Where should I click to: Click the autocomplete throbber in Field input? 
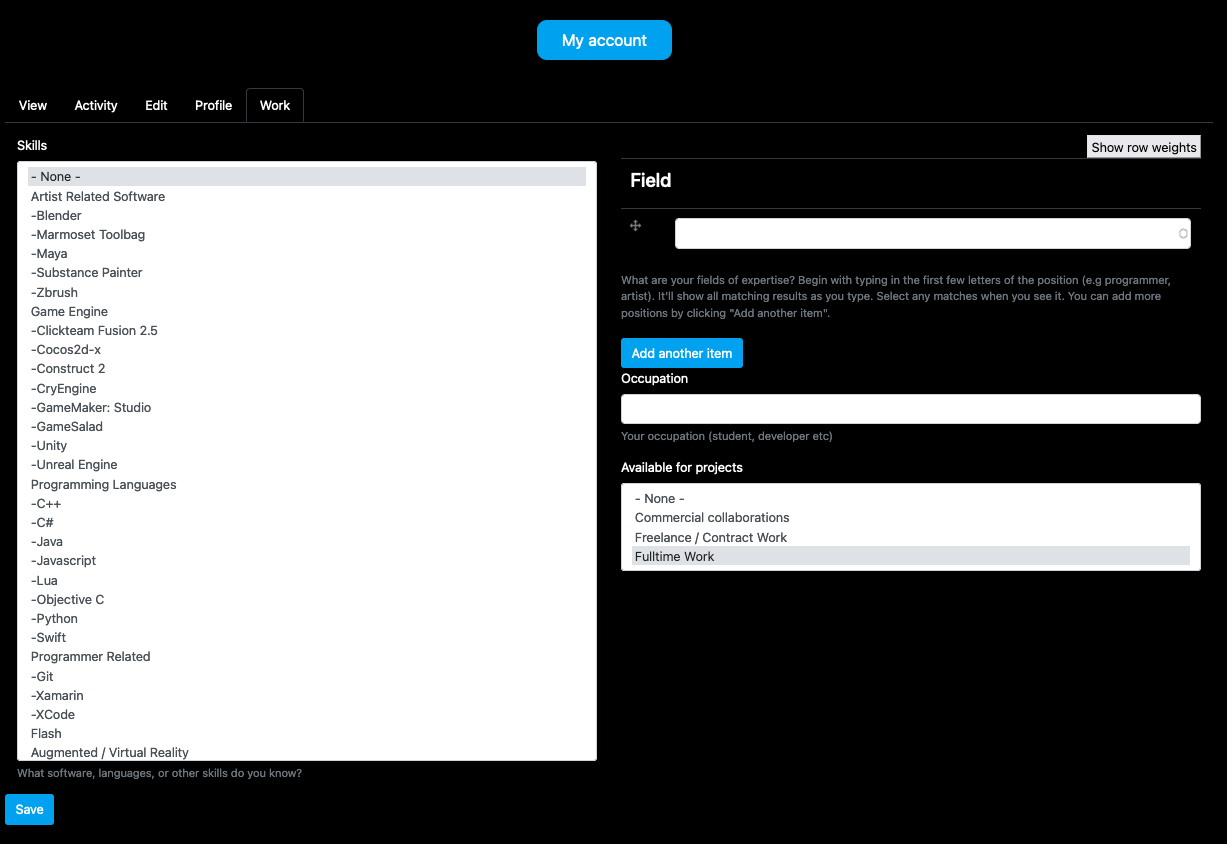(x=1183, y=234)
